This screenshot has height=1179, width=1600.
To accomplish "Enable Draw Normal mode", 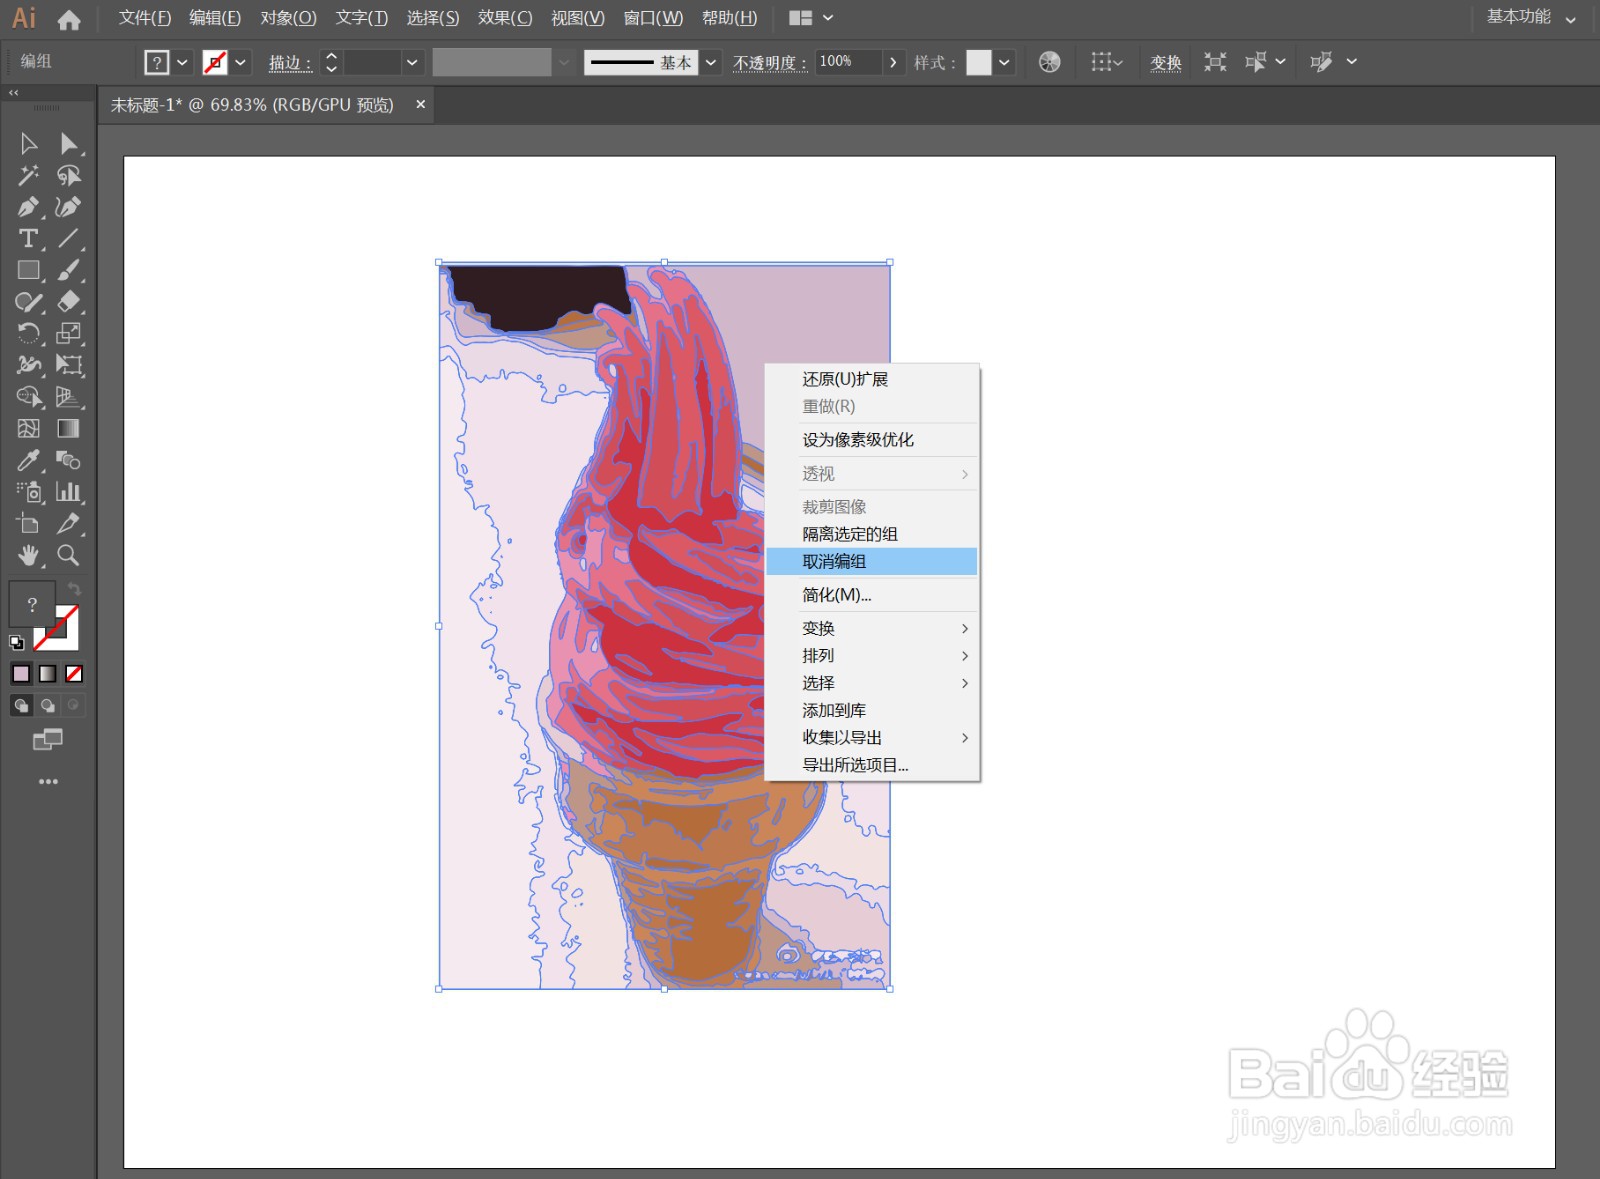I will [x=21, y=706].
